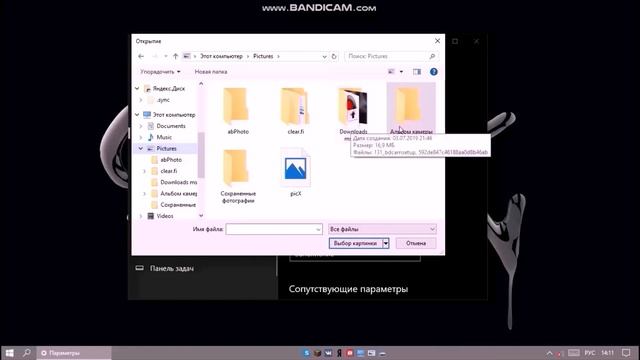
Task: Open the Упорядочить menu
Action: click(x=160, y=72)
